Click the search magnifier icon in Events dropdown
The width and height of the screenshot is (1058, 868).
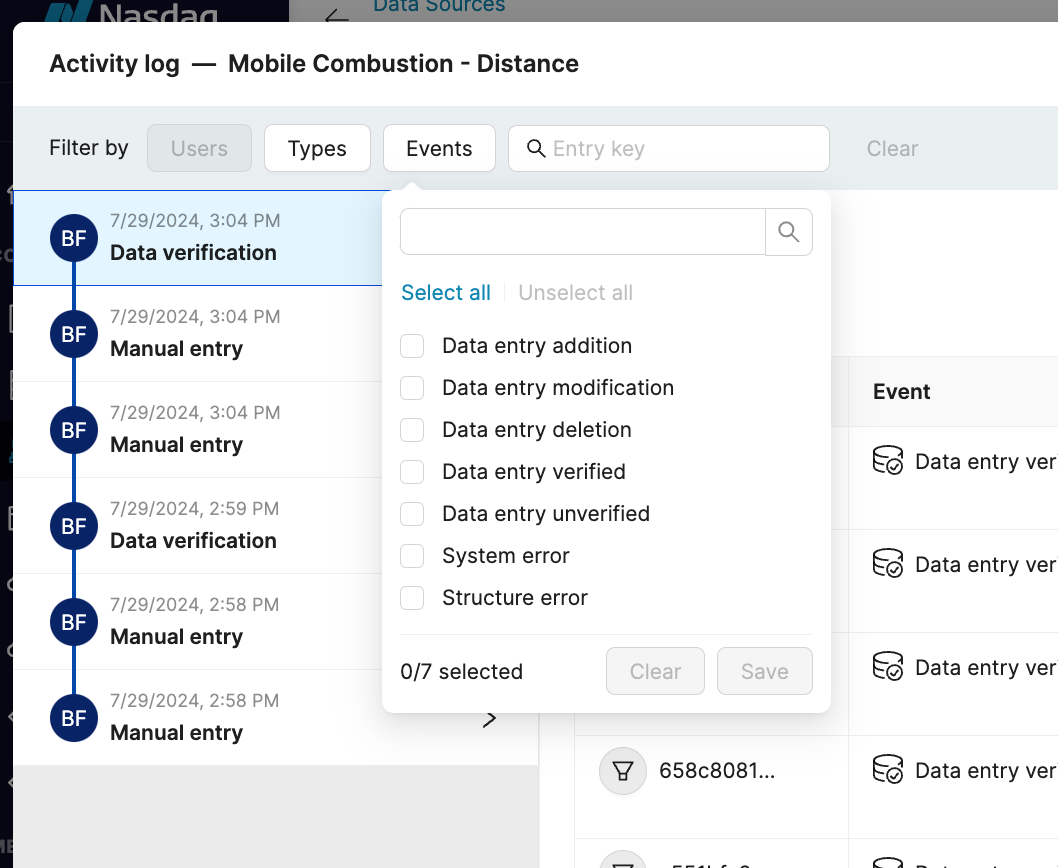click(788, 232)
